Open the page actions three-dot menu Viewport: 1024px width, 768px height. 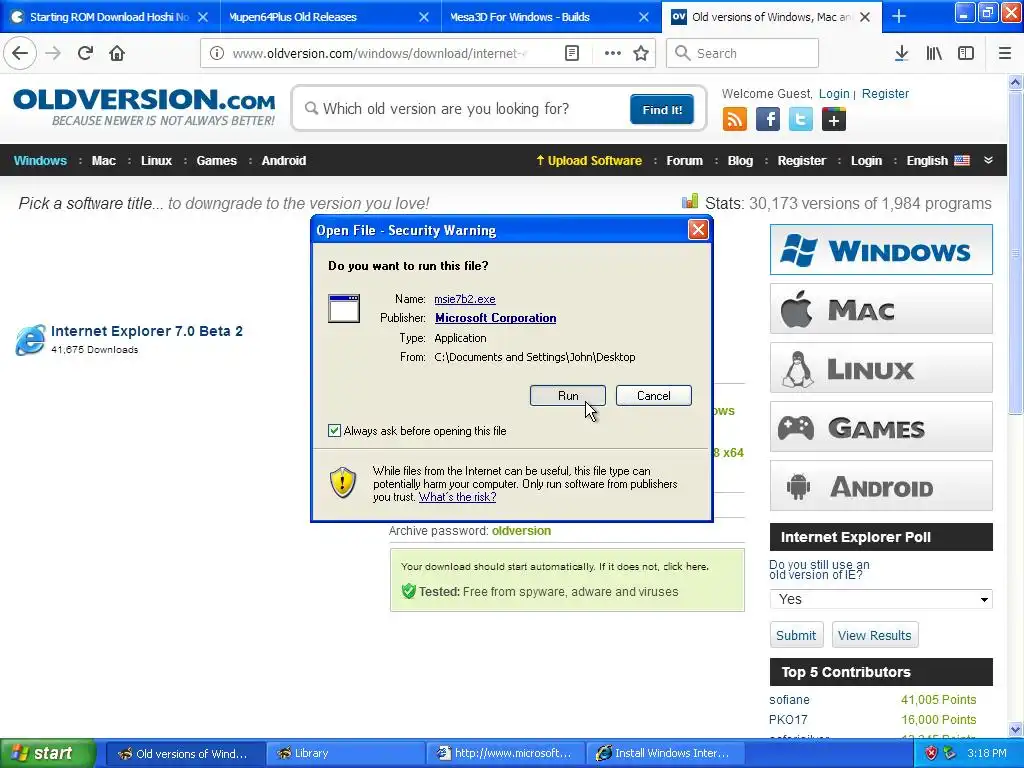click(x=612, y=53)
